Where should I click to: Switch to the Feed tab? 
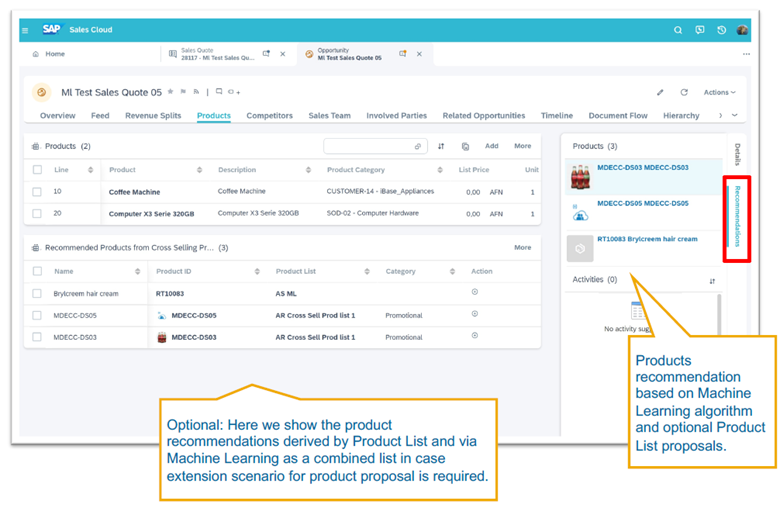(100, 115)
